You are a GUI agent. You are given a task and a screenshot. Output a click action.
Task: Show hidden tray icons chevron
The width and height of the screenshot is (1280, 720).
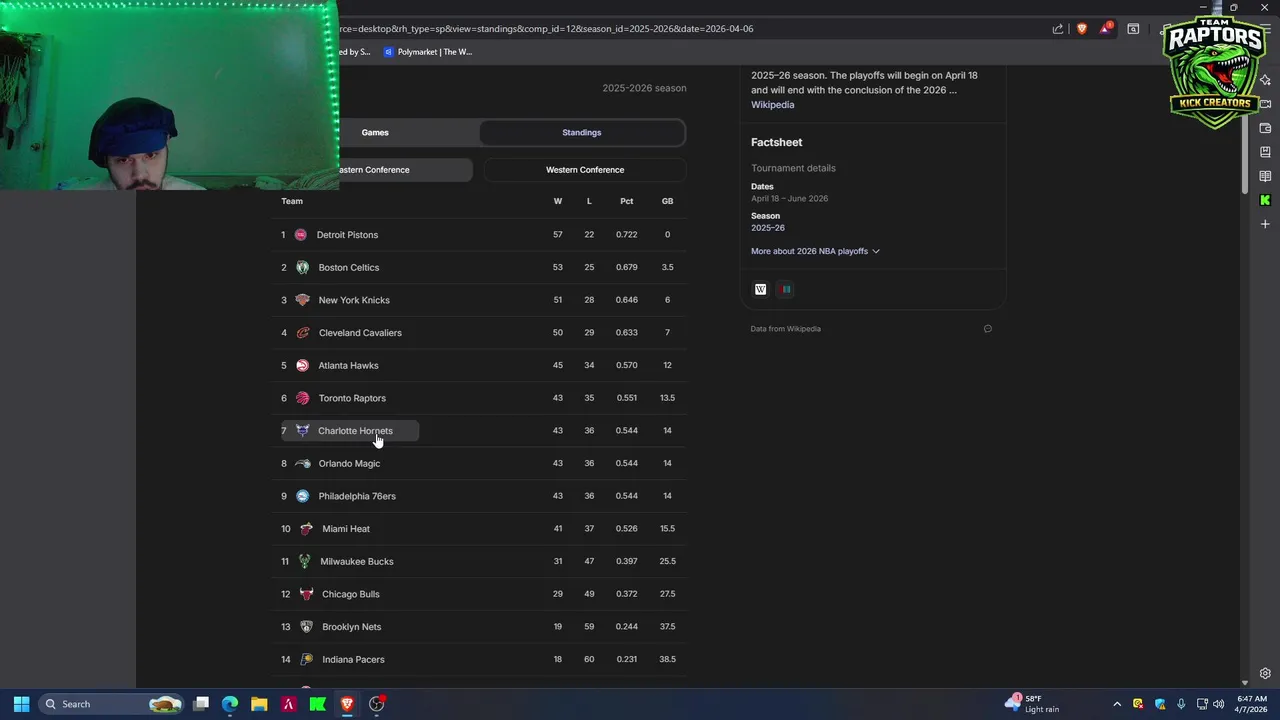pyautogui.click(x=1117, y=704)
